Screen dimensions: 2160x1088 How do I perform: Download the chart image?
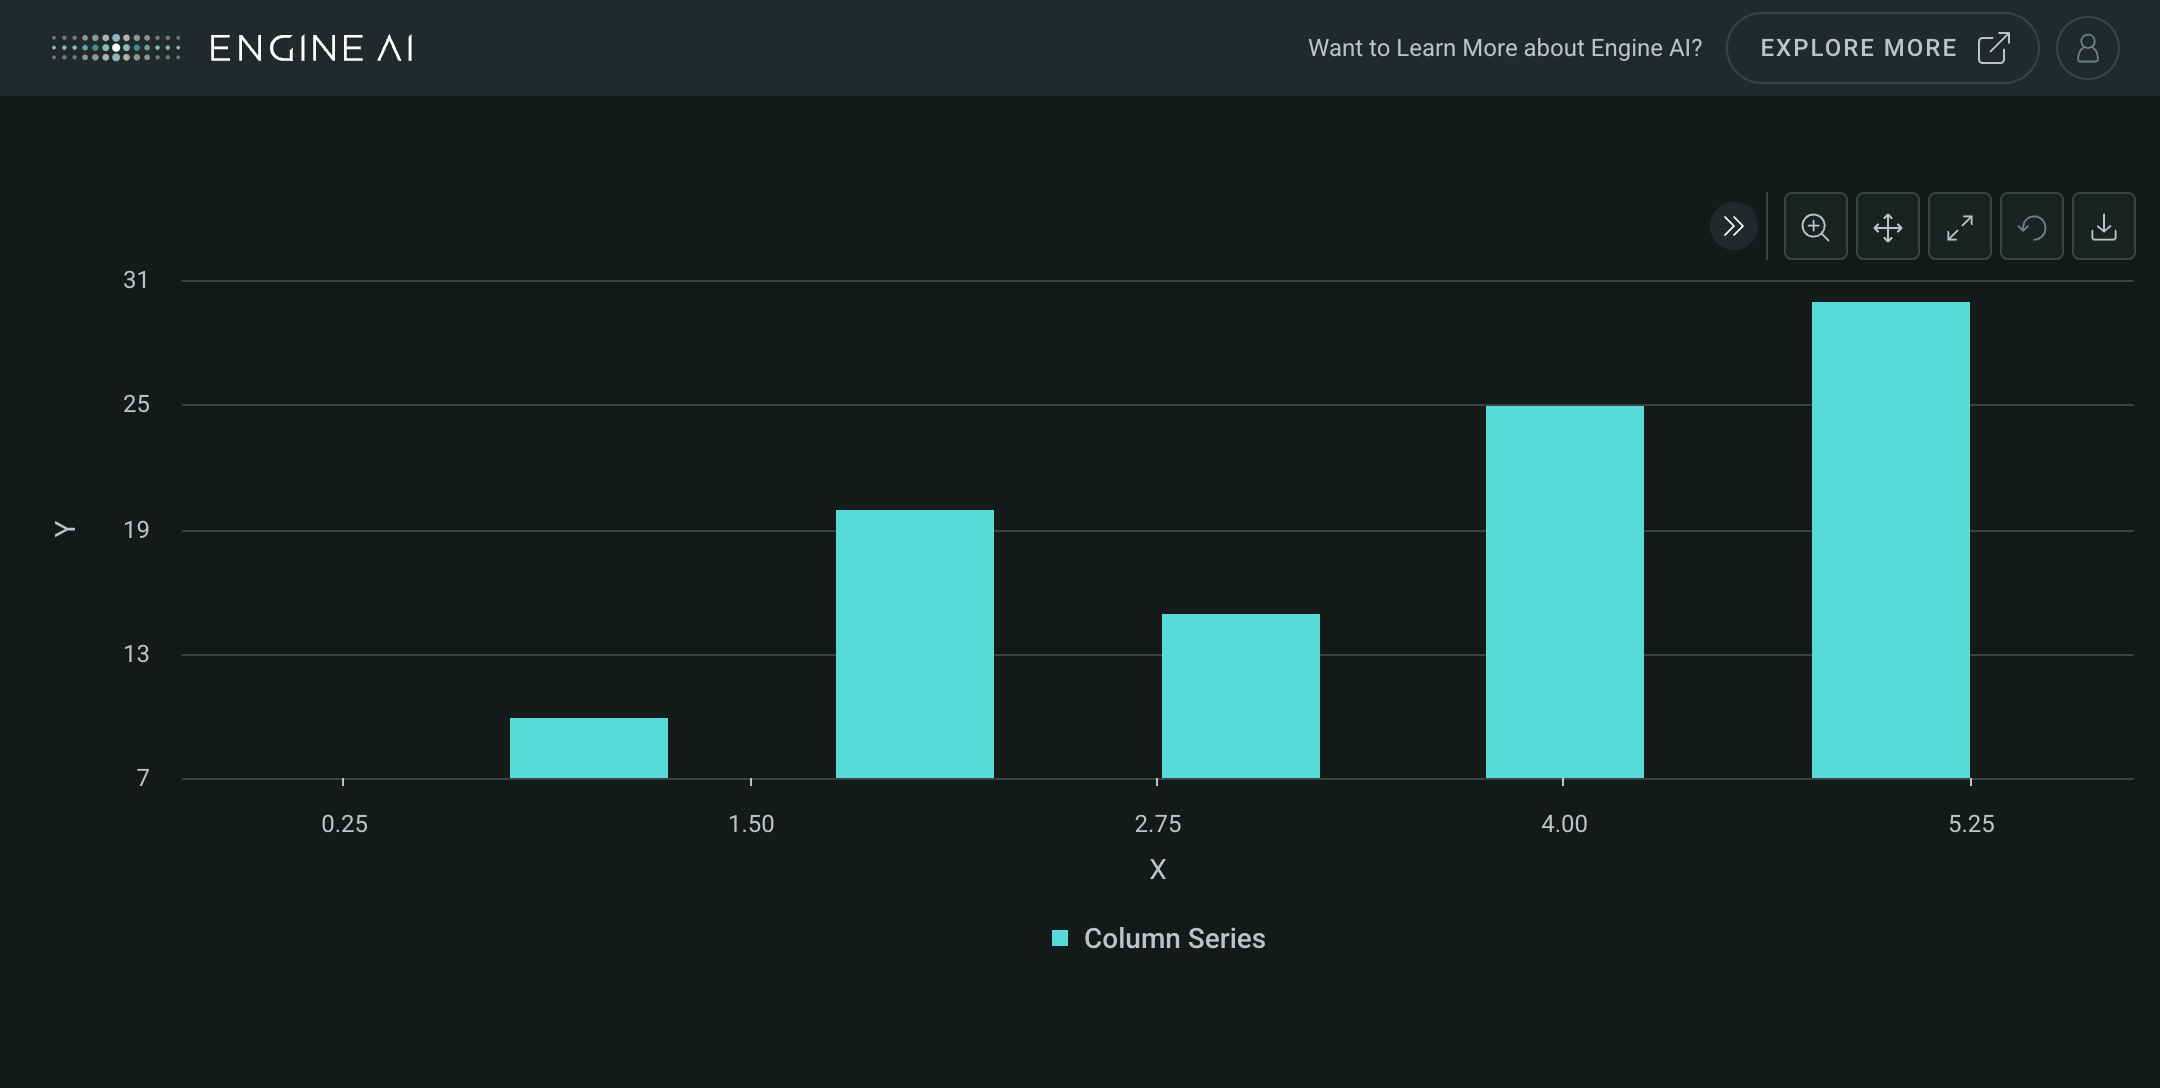tap(2103, 226)
